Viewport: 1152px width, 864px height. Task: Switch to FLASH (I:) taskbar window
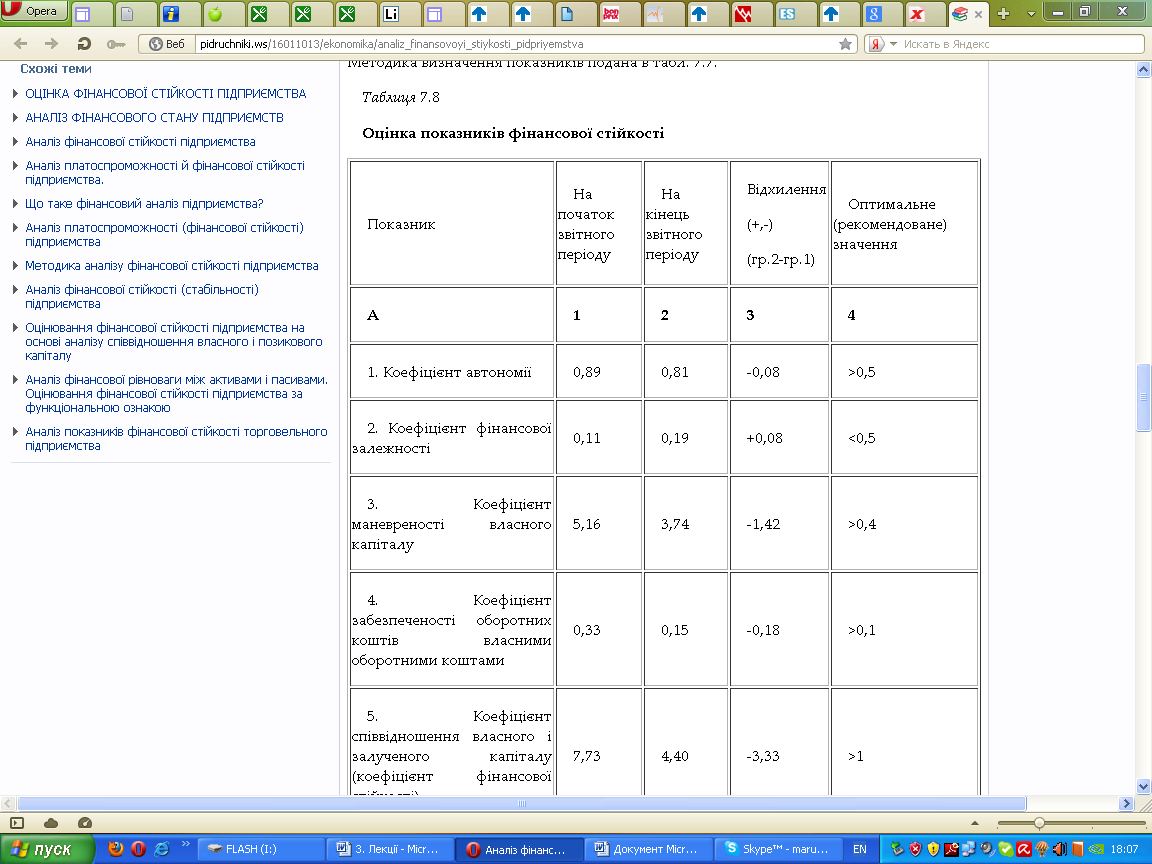[x=262, y=849]
